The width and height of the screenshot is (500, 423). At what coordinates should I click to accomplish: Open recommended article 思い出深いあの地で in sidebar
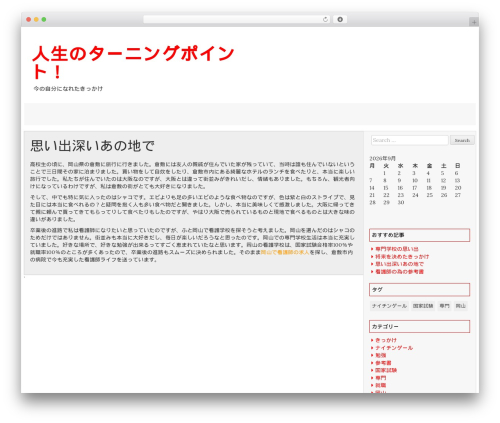399,264
